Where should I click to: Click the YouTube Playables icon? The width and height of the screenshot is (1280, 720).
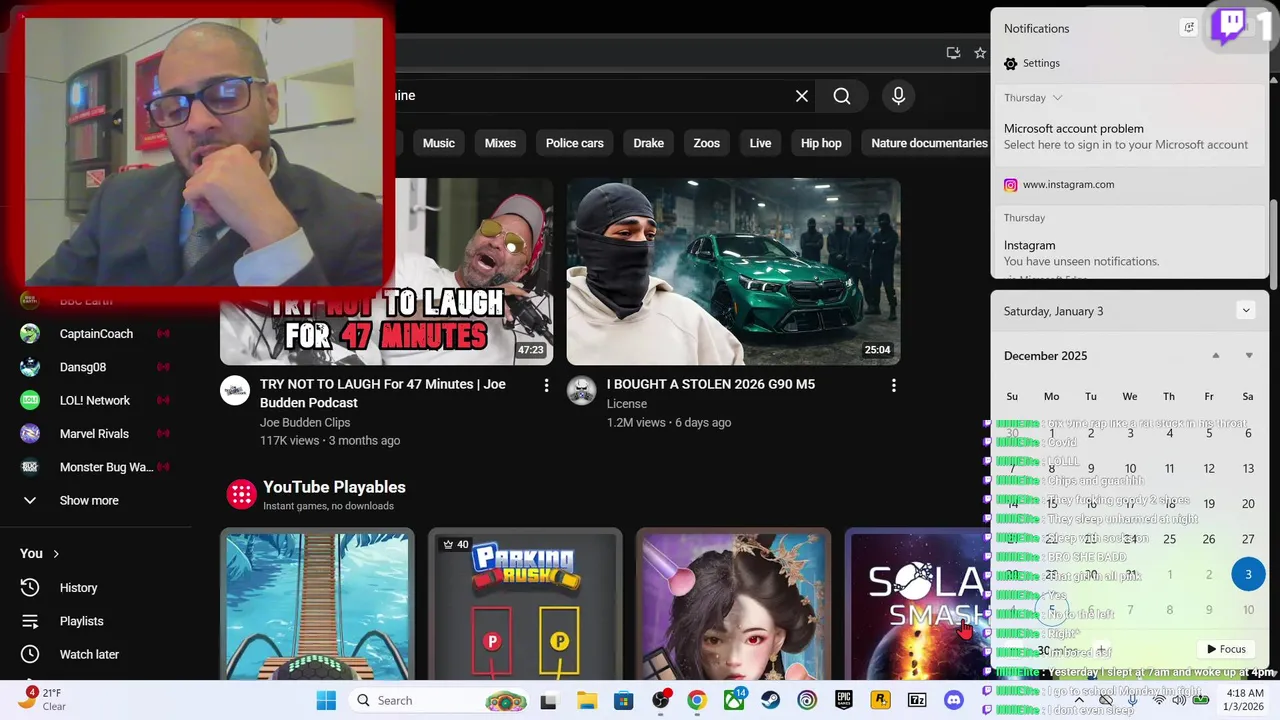(241, 494)
